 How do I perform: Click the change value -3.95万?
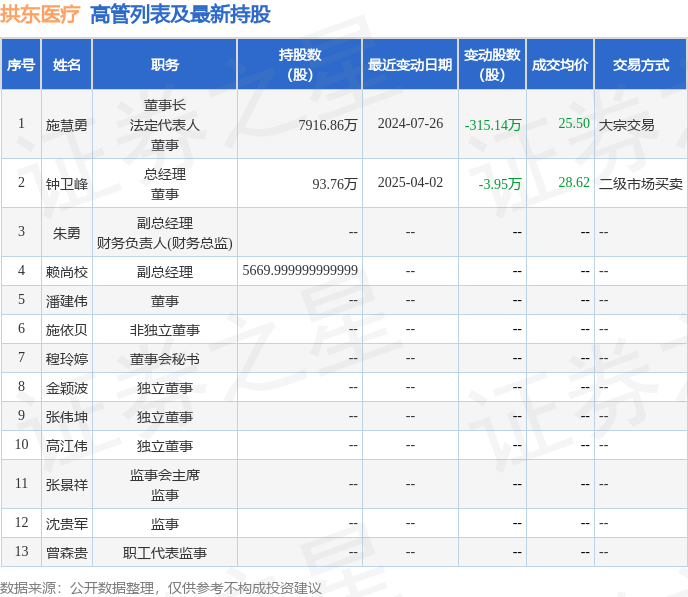[x=500, y=184]
